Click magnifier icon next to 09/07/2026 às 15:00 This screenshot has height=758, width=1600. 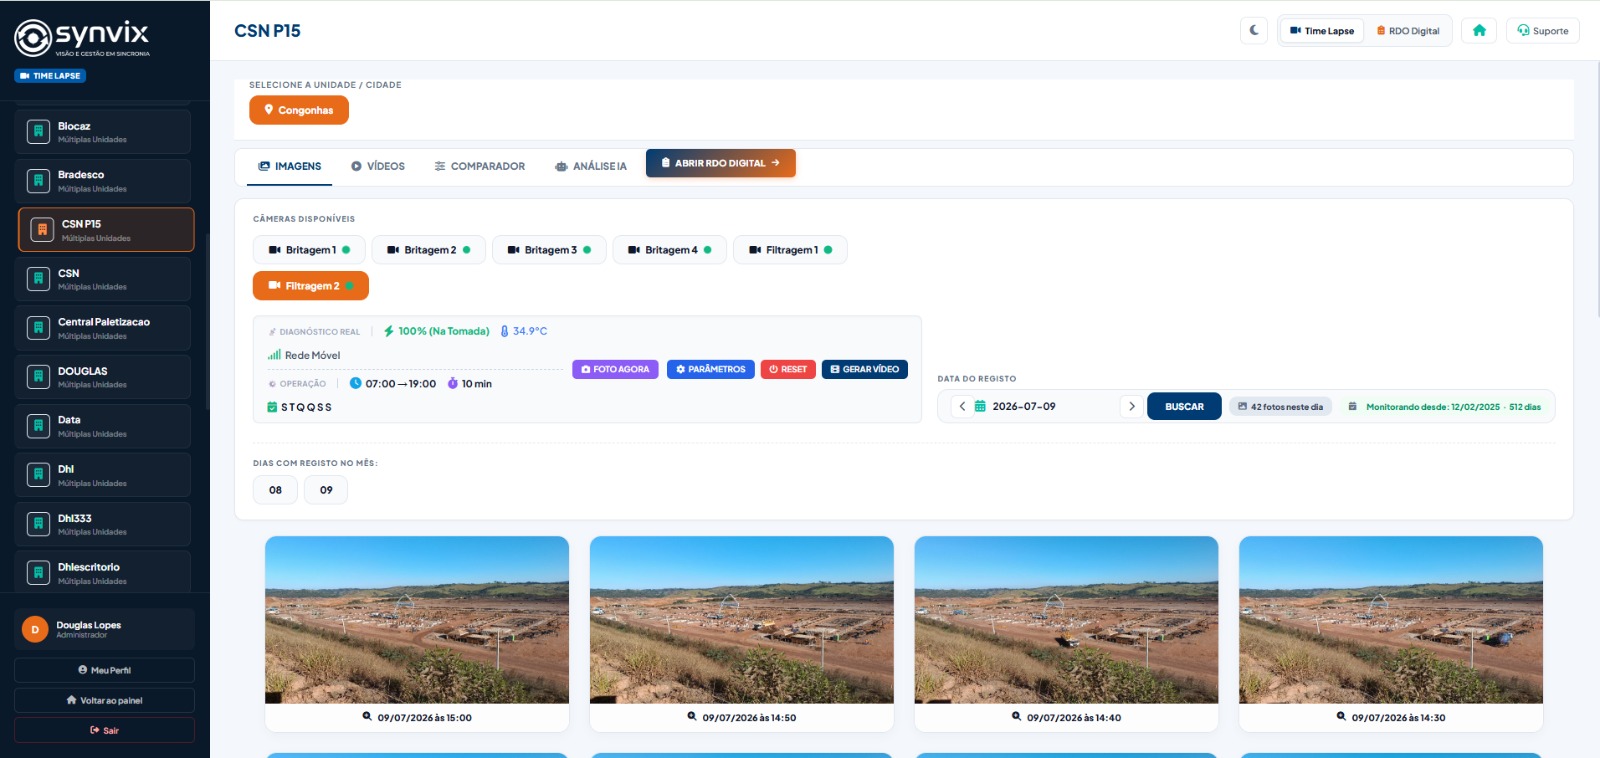(x=367, y=716)
